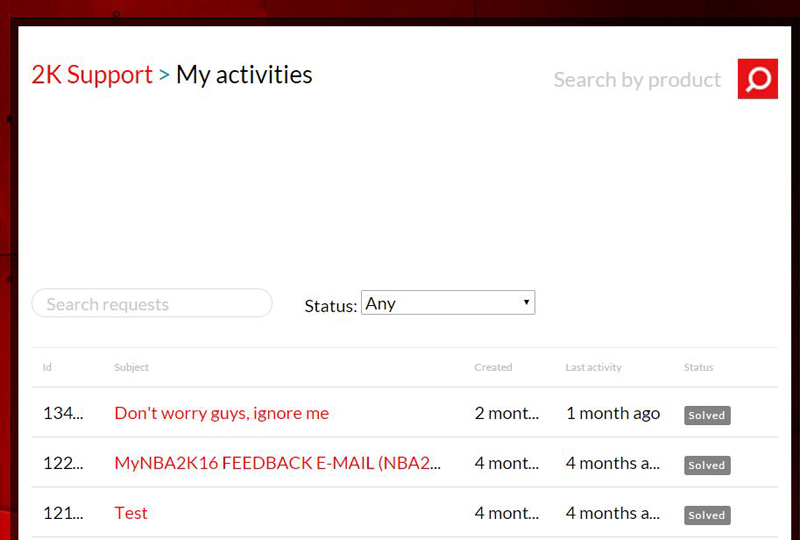Click Solved badge for "Don't worry guys" row
This screenshot has width=800, height=540.
click(x=707, y=415)
